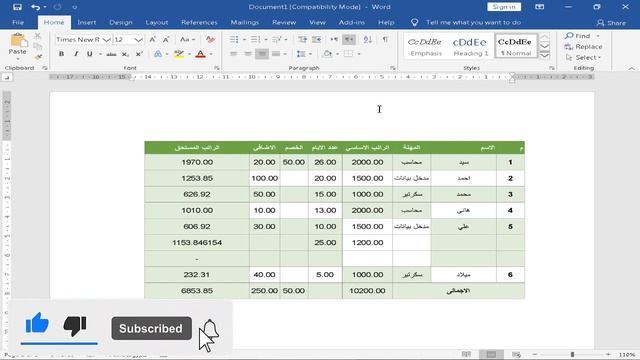
Task: Apply text highlight color yellow
Action: (x=179, y=54)
